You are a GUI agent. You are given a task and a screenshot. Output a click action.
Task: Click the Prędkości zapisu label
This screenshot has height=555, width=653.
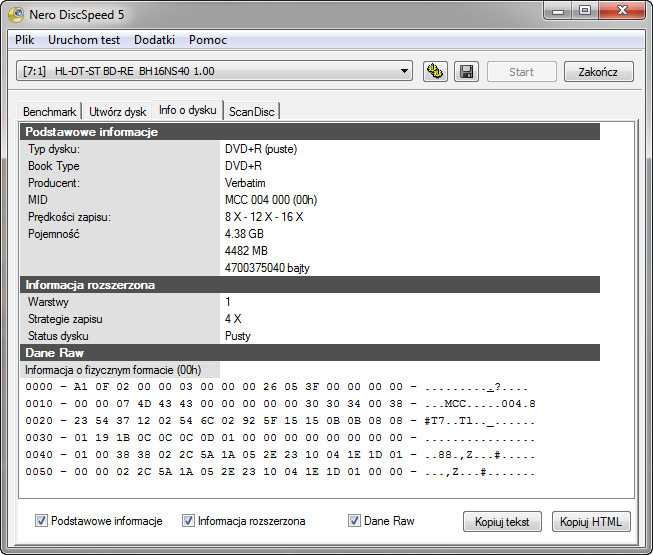coord(69,217)
